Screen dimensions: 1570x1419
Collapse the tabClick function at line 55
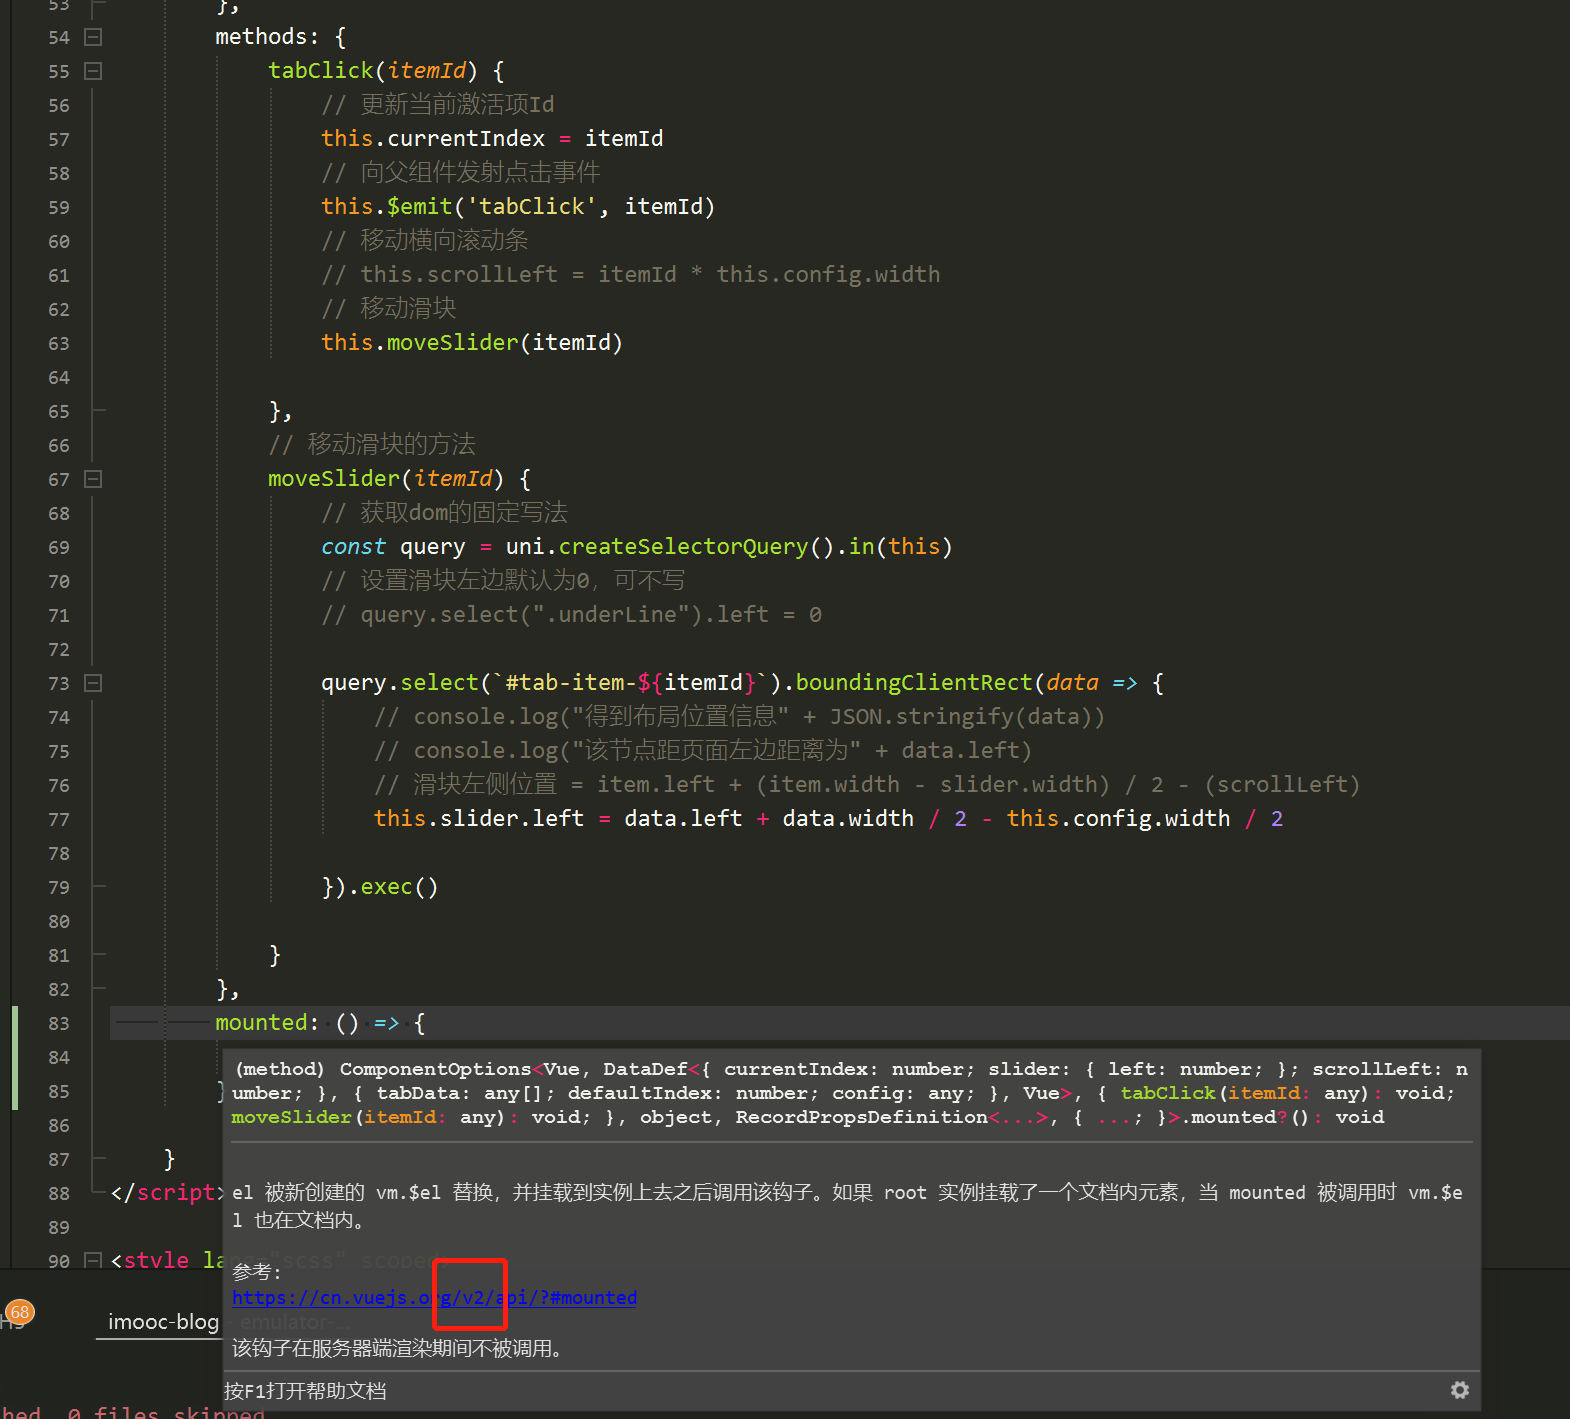click(93, 71)
